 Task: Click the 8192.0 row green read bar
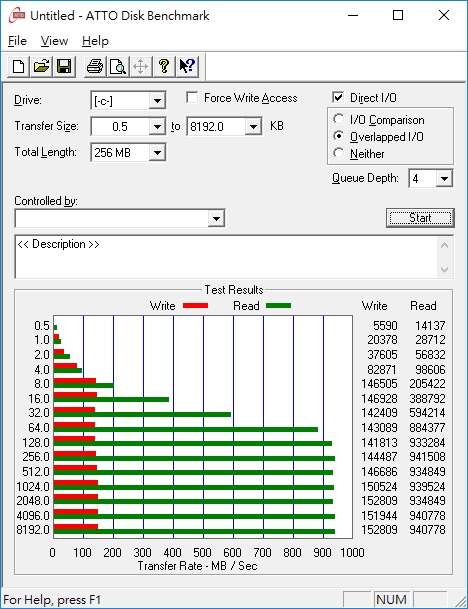(194, 531)
